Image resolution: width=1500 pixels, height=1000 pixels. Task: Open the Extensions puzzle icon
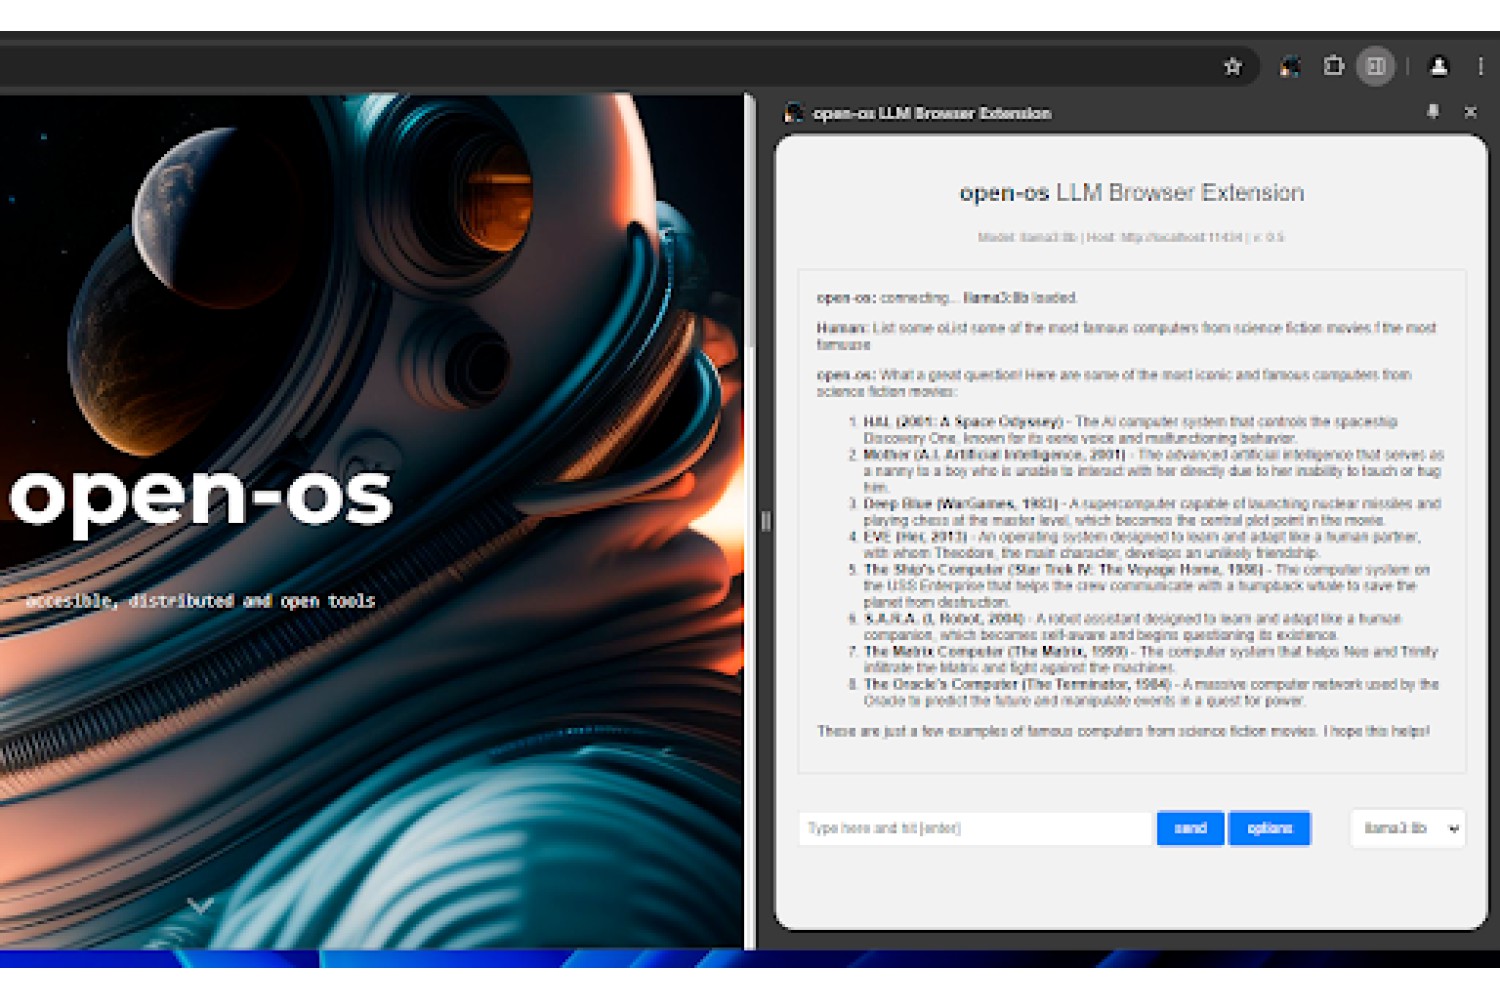(1333, 67)
